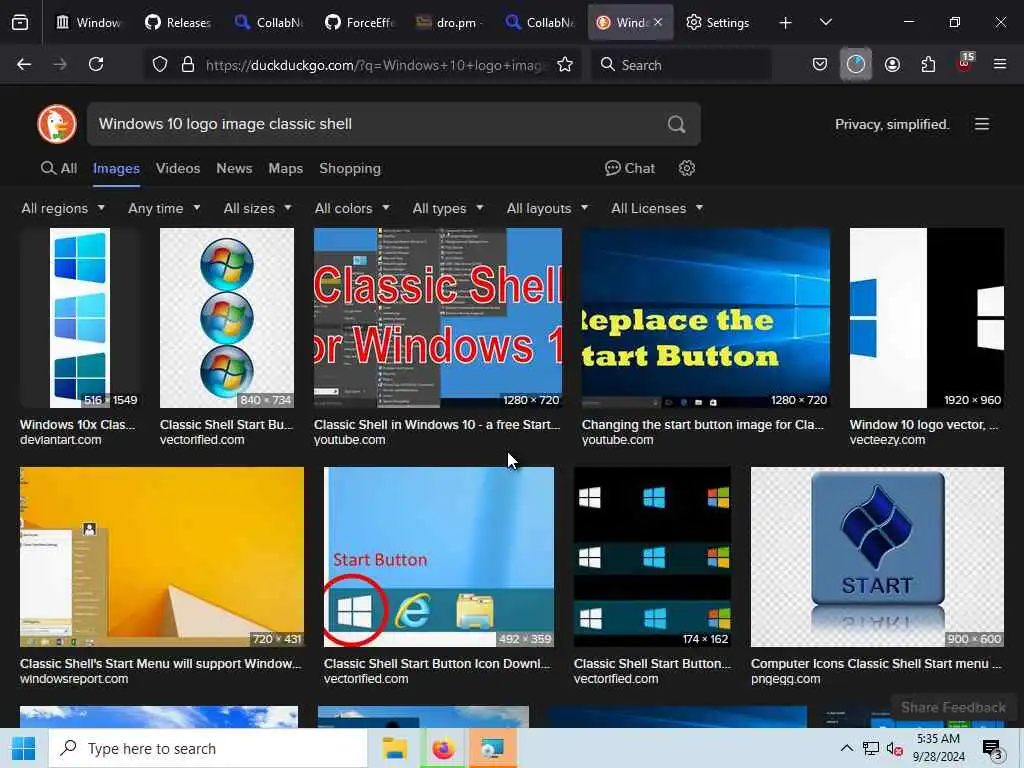Open the Windows Start menu

(x=24, y=748)
